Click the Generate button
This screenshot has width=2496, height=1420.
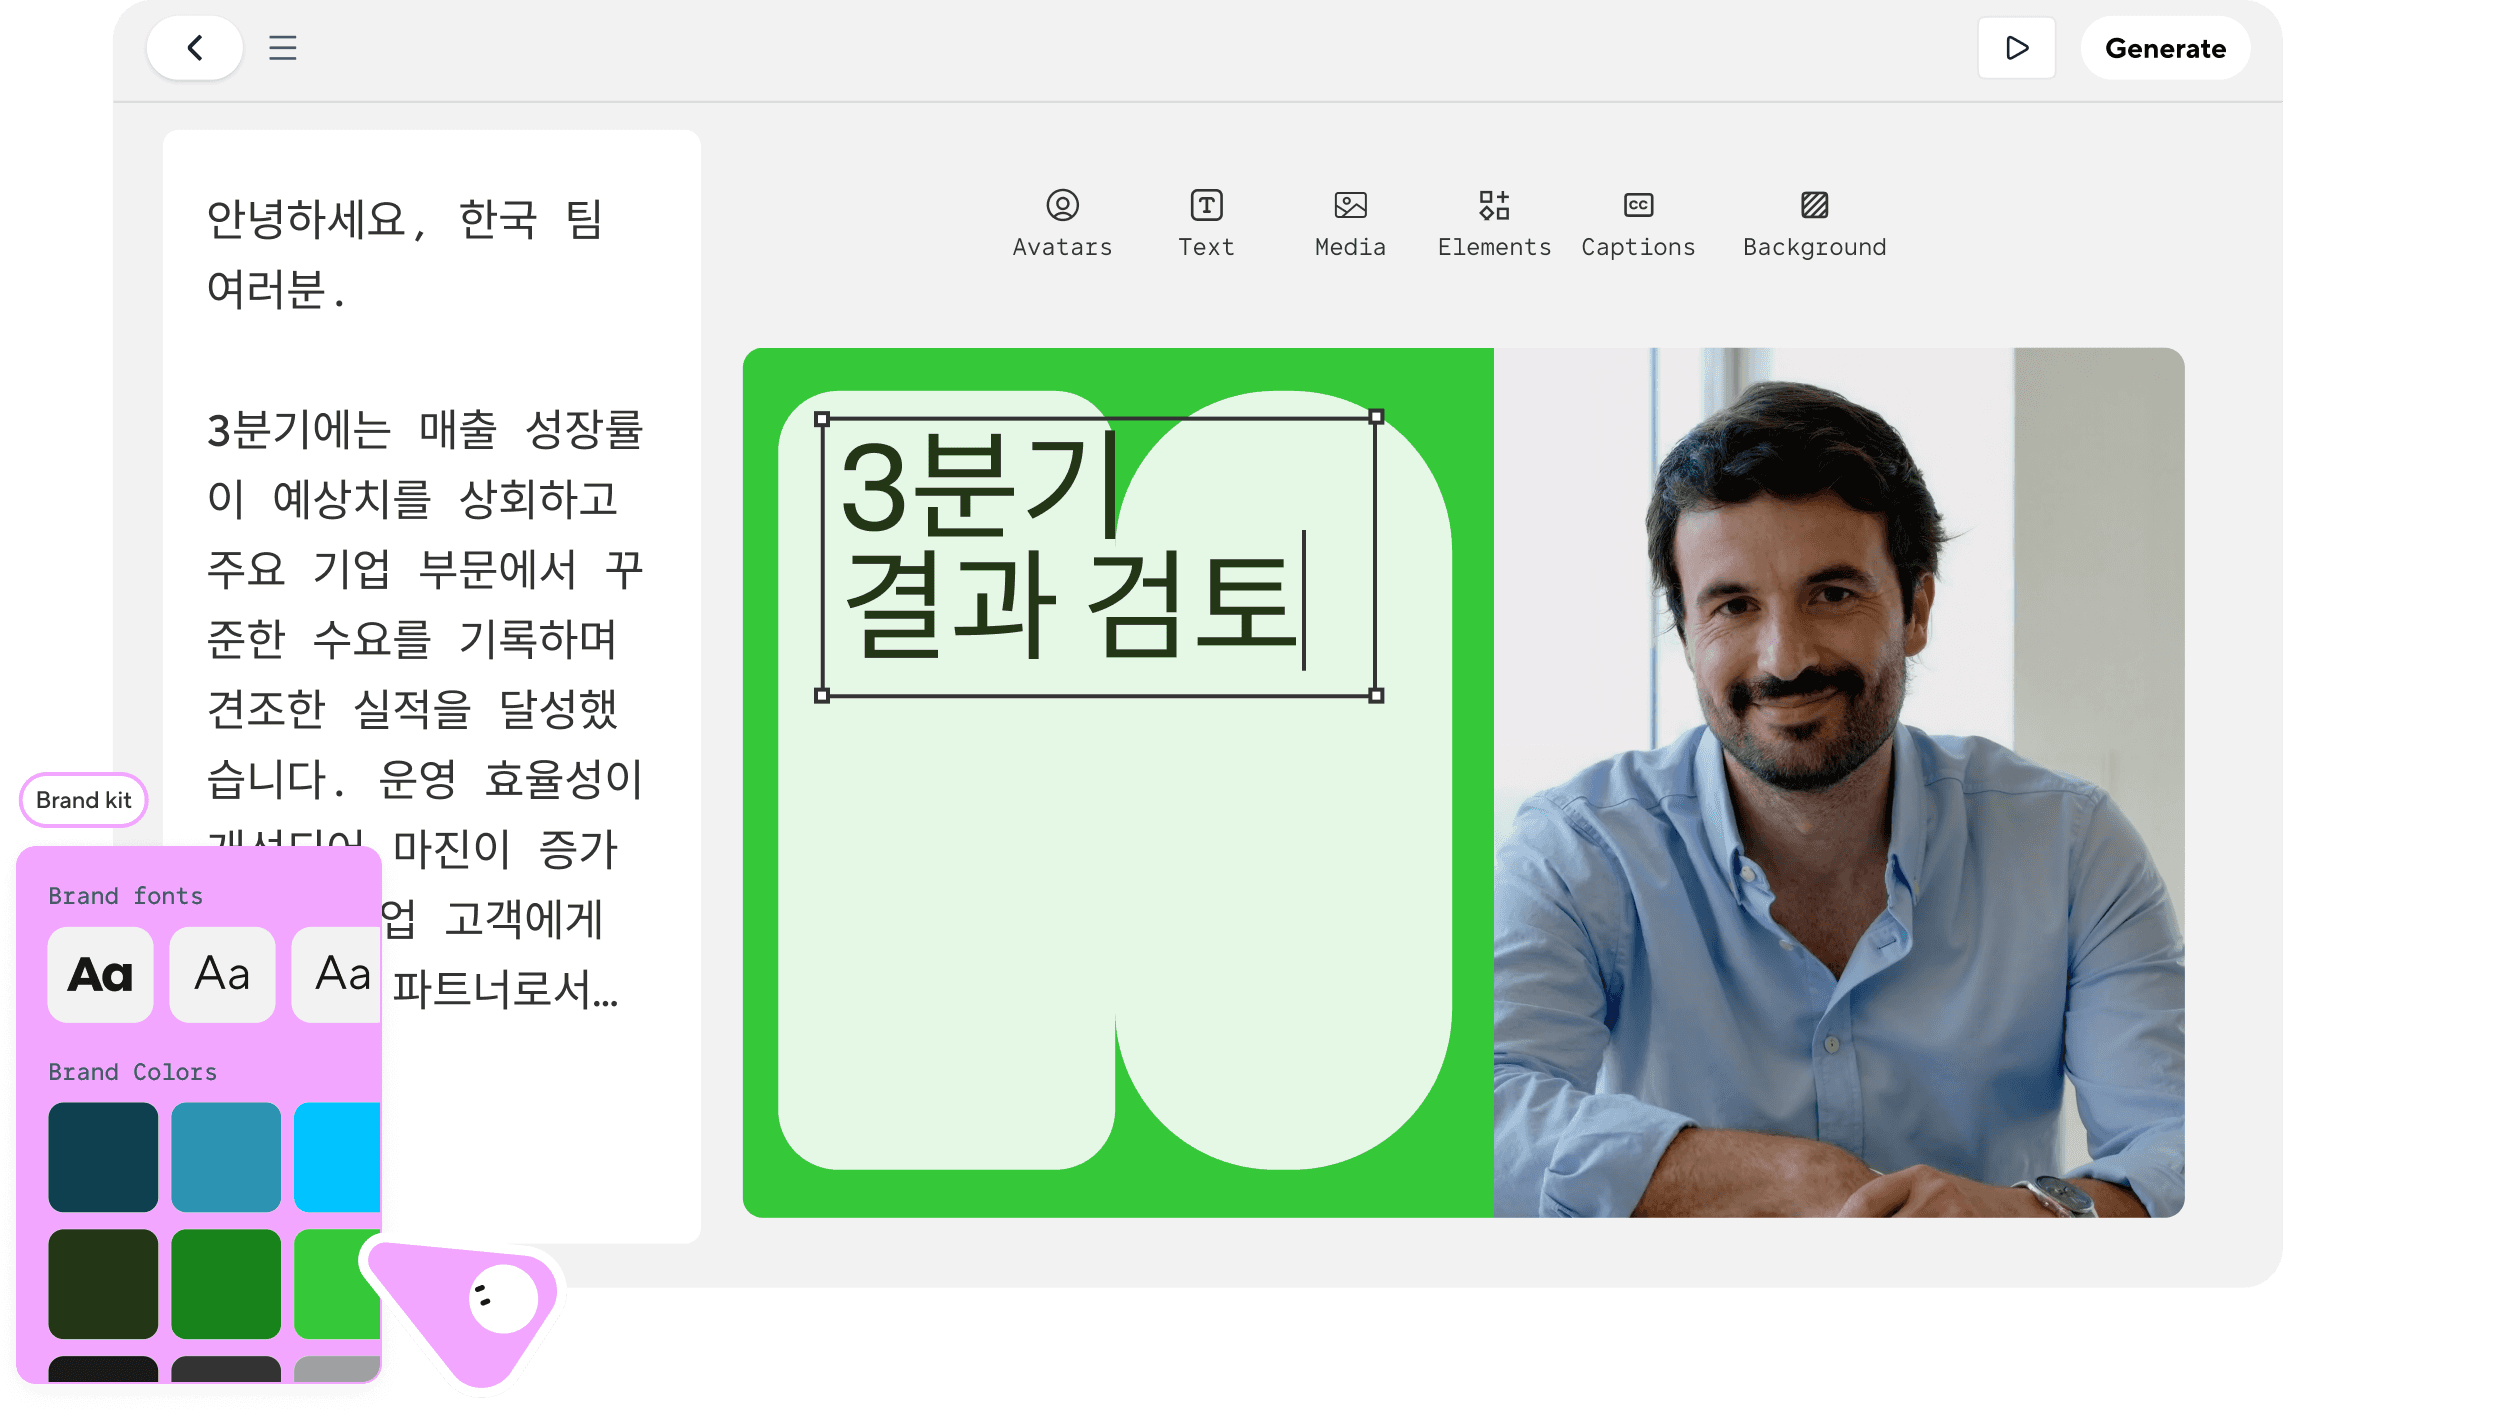coord(2165,48)
